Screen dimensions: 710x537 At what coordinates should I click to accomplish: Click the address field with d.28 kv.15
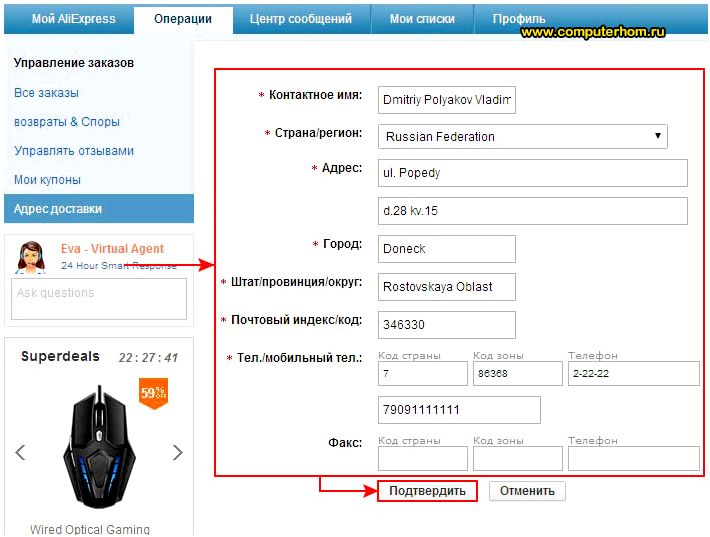(532, 211)
